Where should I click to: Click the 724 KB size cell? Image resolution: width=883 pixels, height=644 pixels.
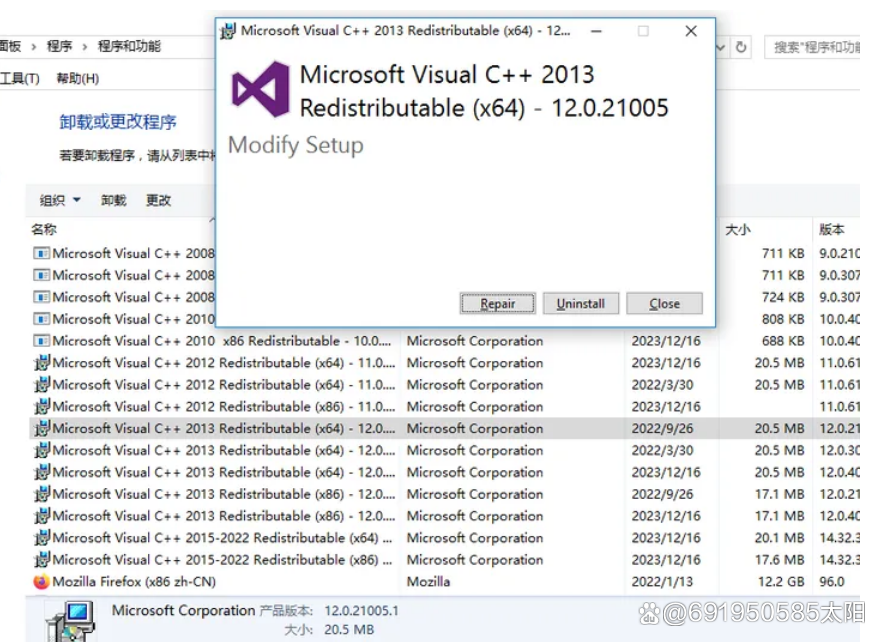click(783, 297)
